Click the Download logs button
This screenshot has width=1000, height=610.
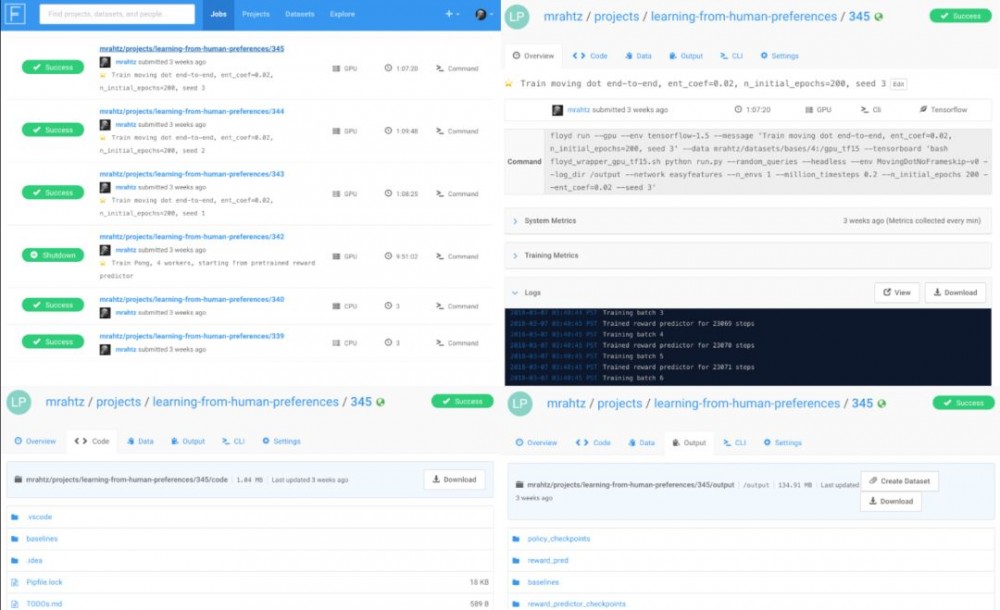click(x=955, y=292)
